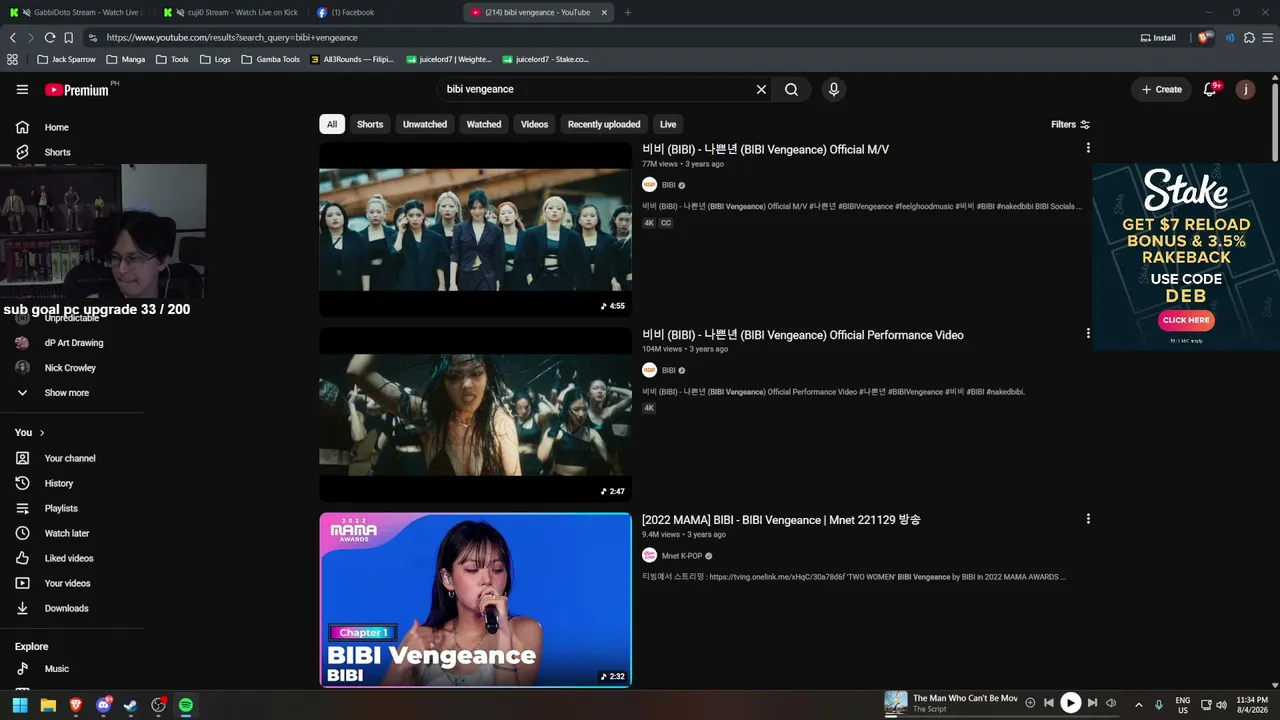
Task: Open options for 2022 MAMA BIBI result
Action: click(1088, 519)
